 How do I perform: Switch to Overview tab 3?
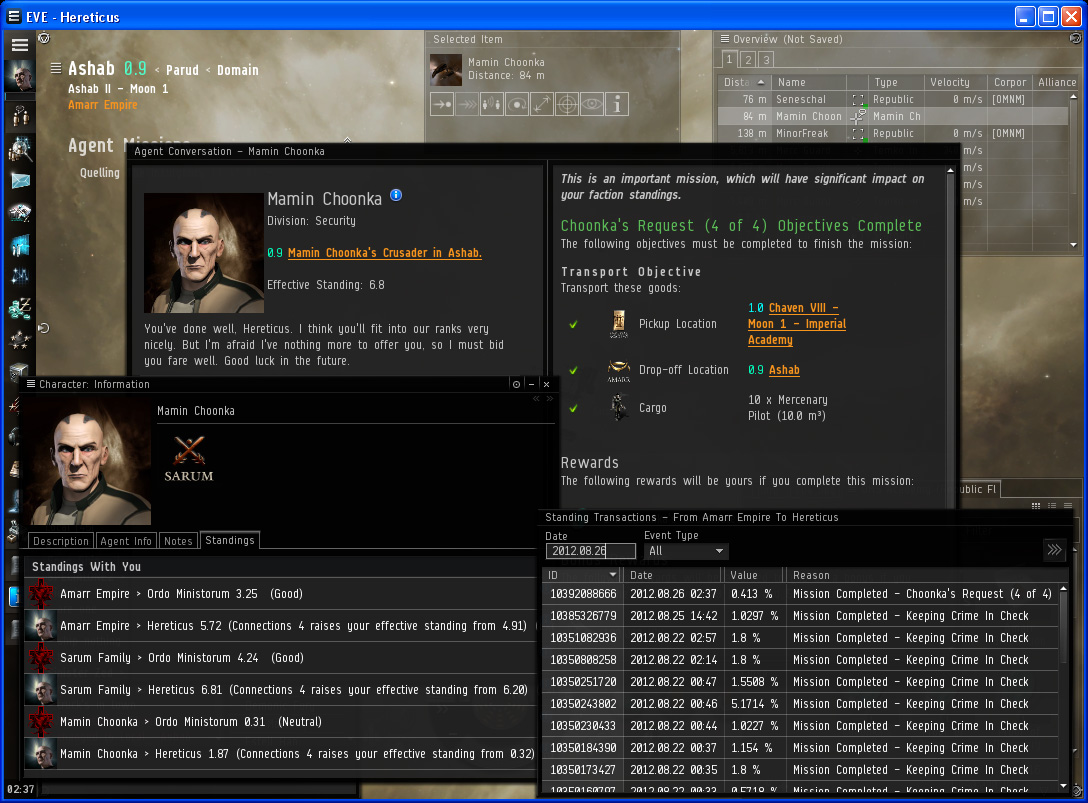(x=766, y=60)
